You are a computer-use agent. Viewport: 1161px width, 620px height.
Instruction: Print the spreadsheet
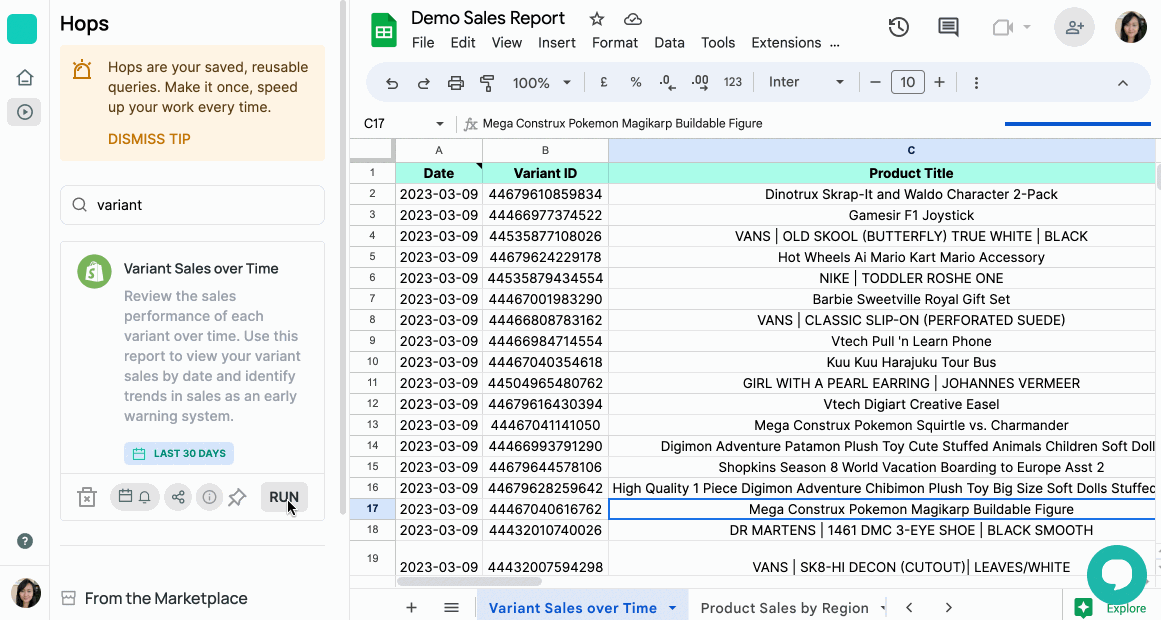pyautogui.click(x=455, y=83)
